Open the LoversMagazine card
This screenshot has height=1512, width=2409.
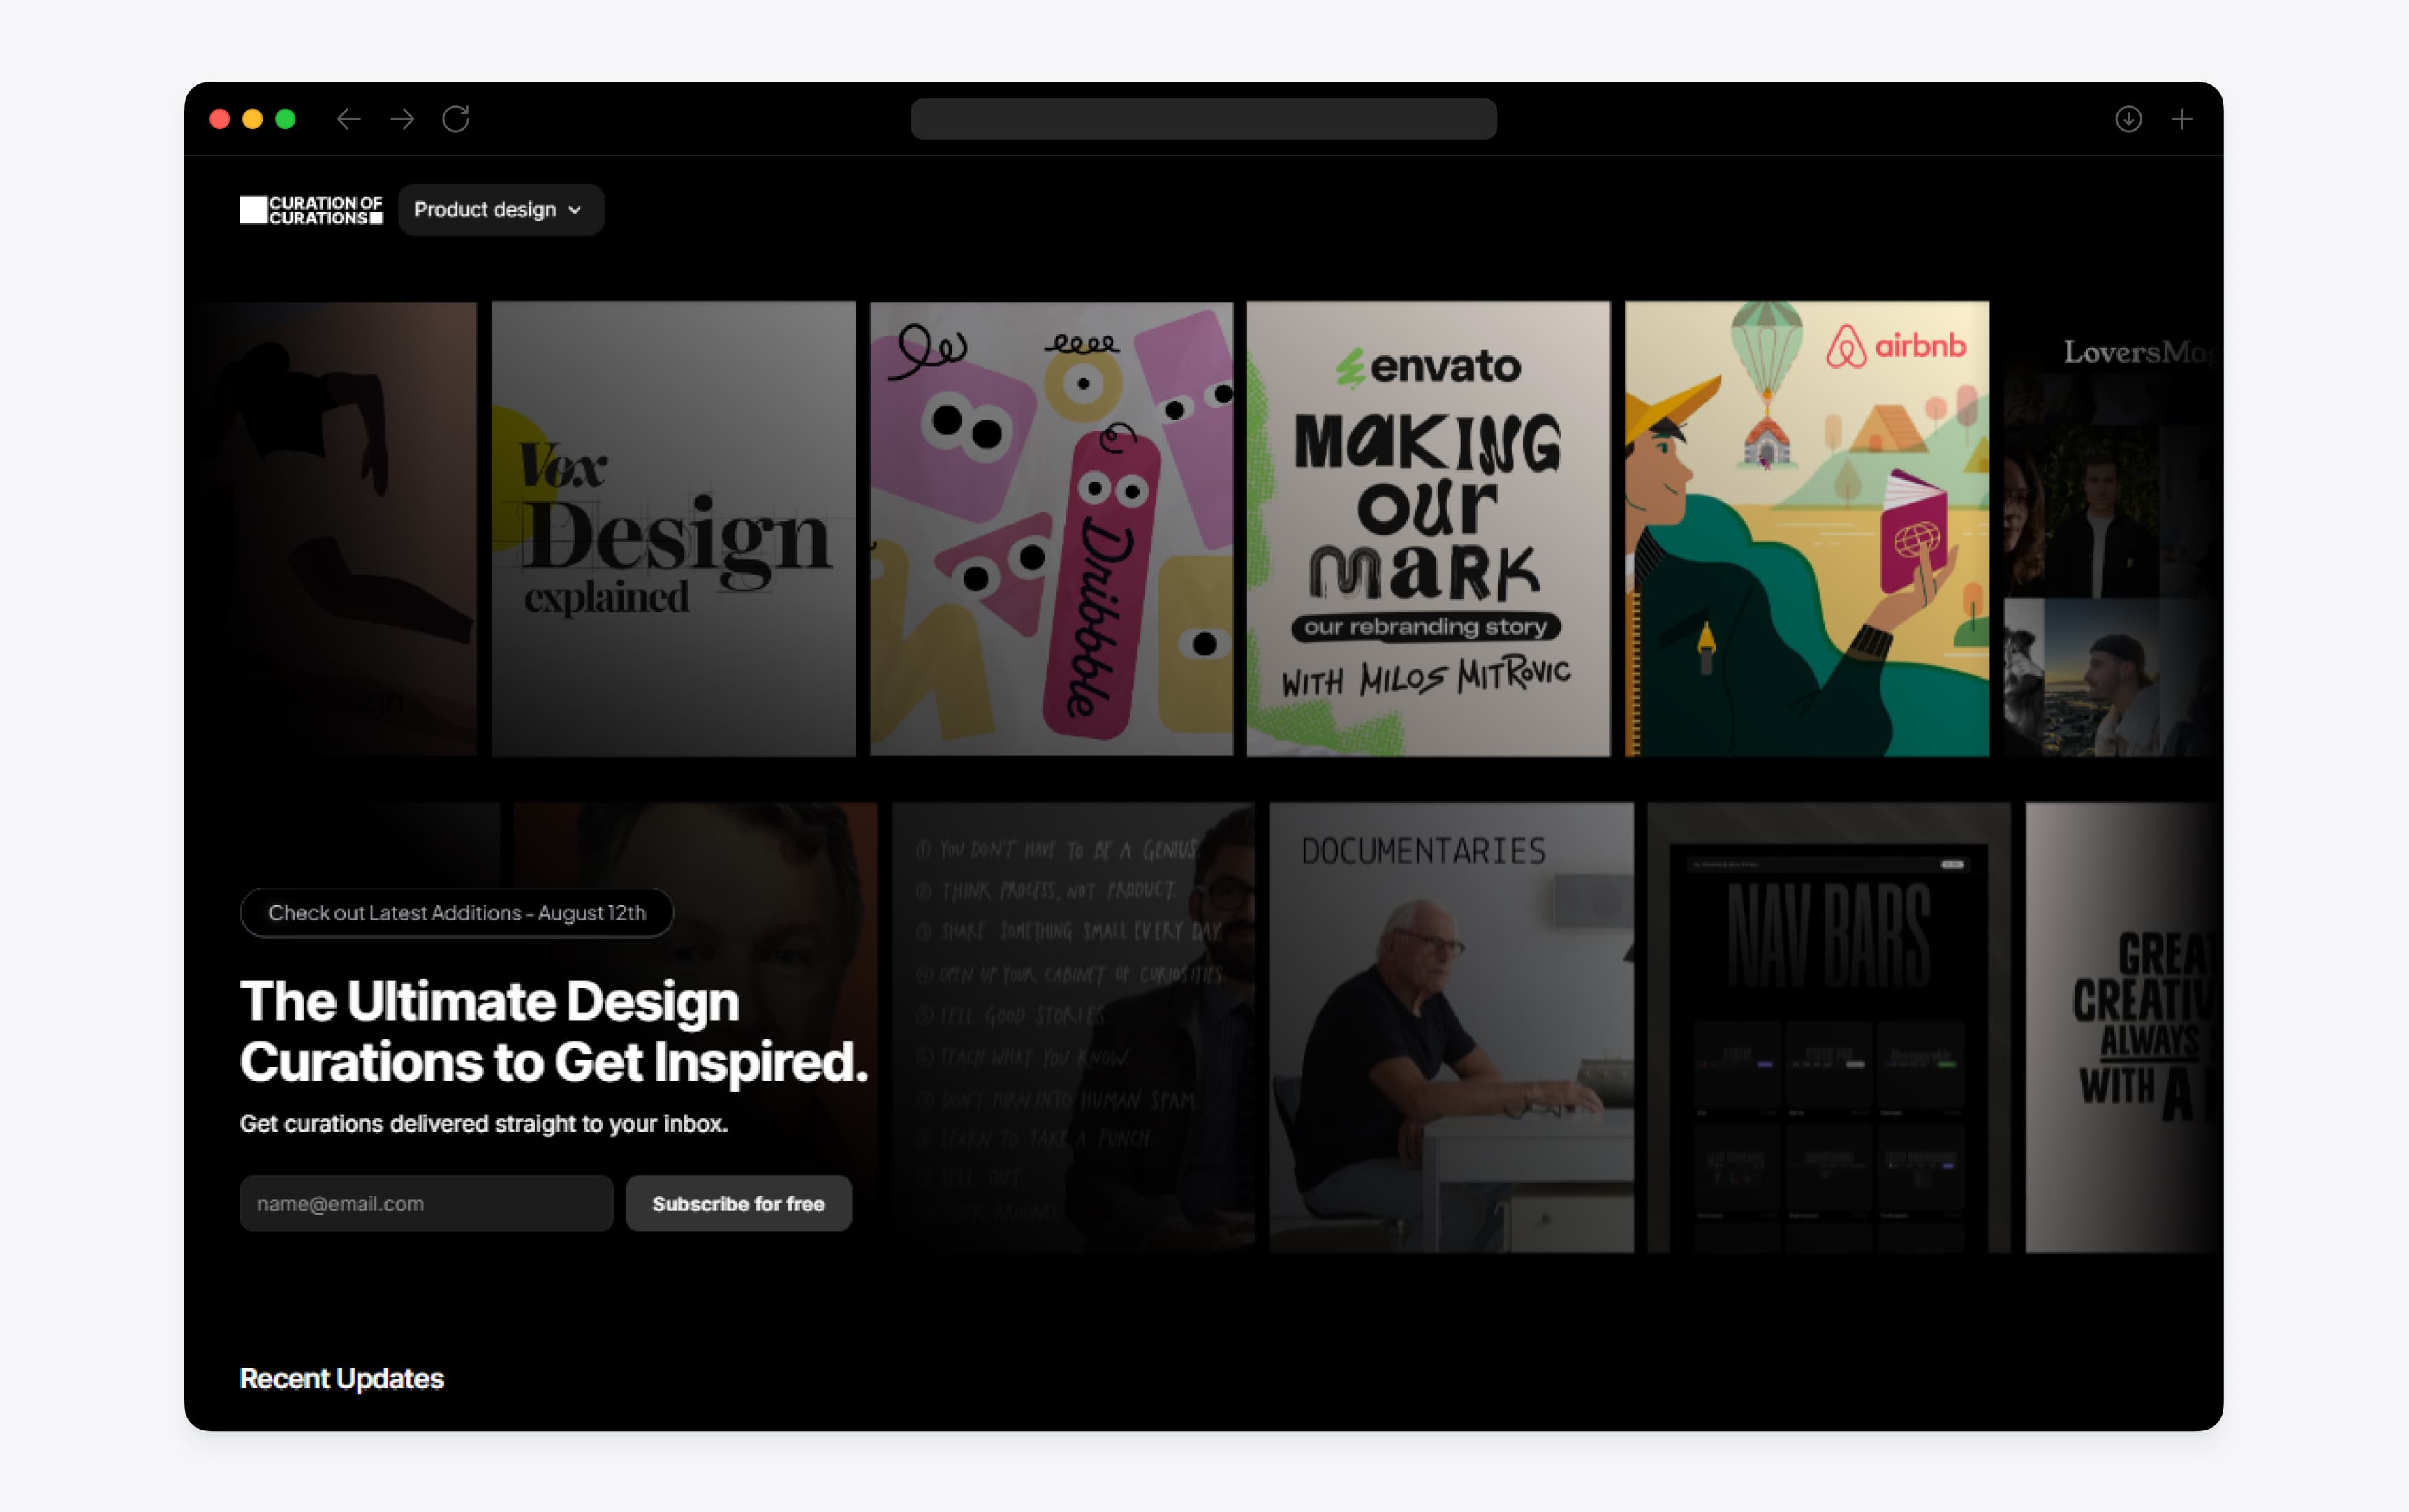tap(2113, 529)
